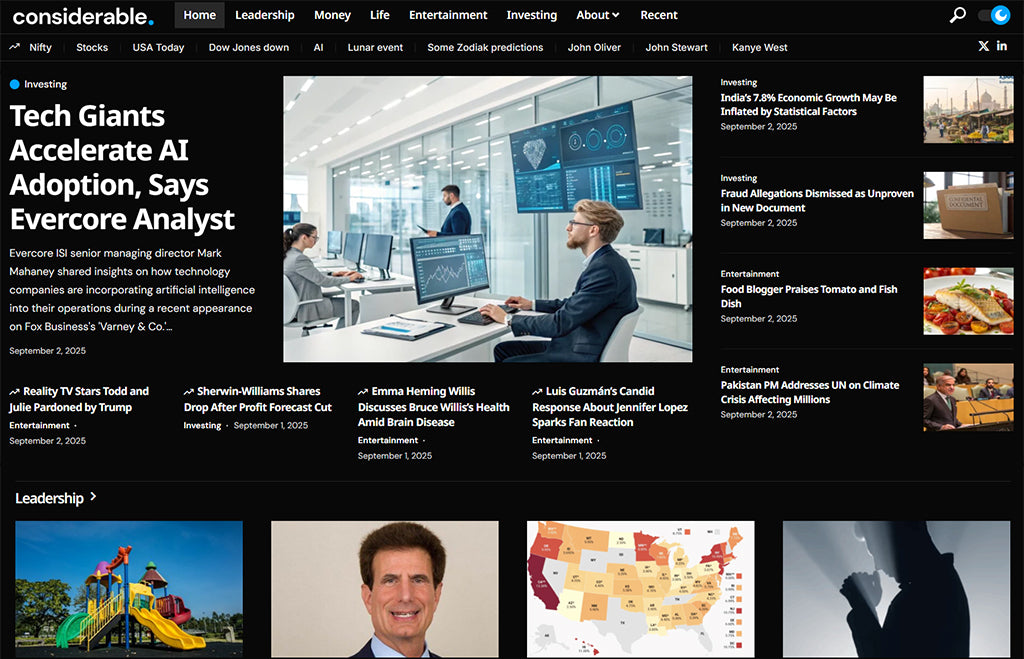The height and width of the screenshot is (659, 1024).
Task: Open Reality TV Stars Todd and Julie article
Action: 79,399
